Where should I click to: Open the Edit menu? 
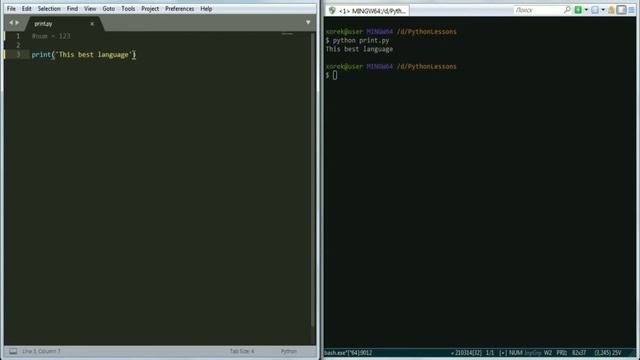click(x=27, y=9)
